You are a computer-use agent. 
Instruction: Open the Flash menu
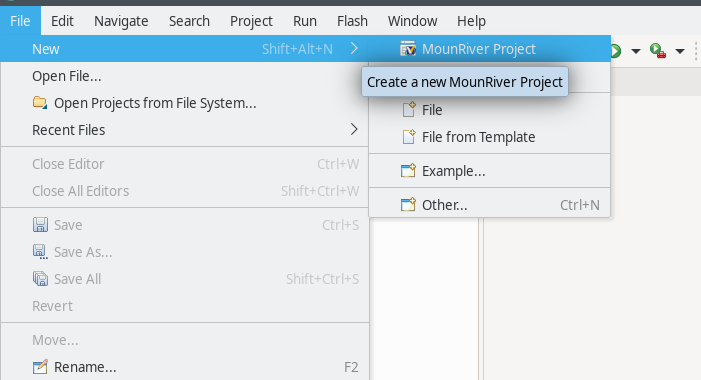click(352, 21)
